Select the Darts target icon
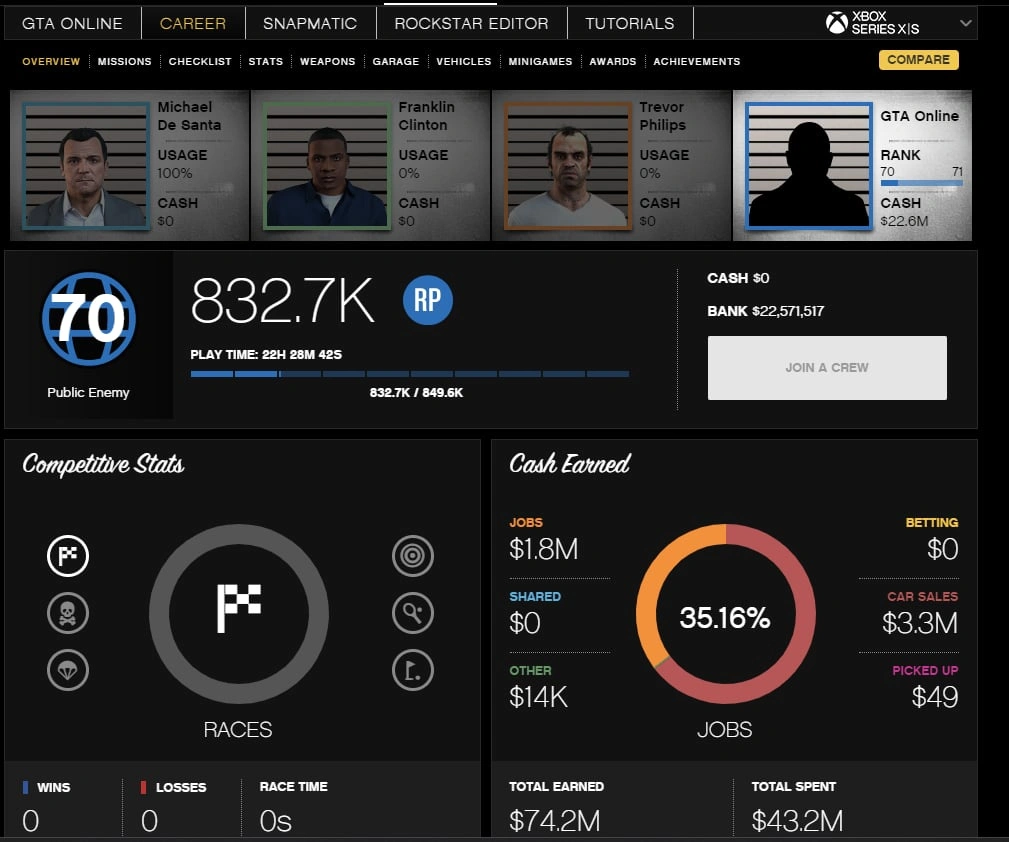The height and width of the screenshot is (842, 1009). pyautogui.click(x=412, y=556)
